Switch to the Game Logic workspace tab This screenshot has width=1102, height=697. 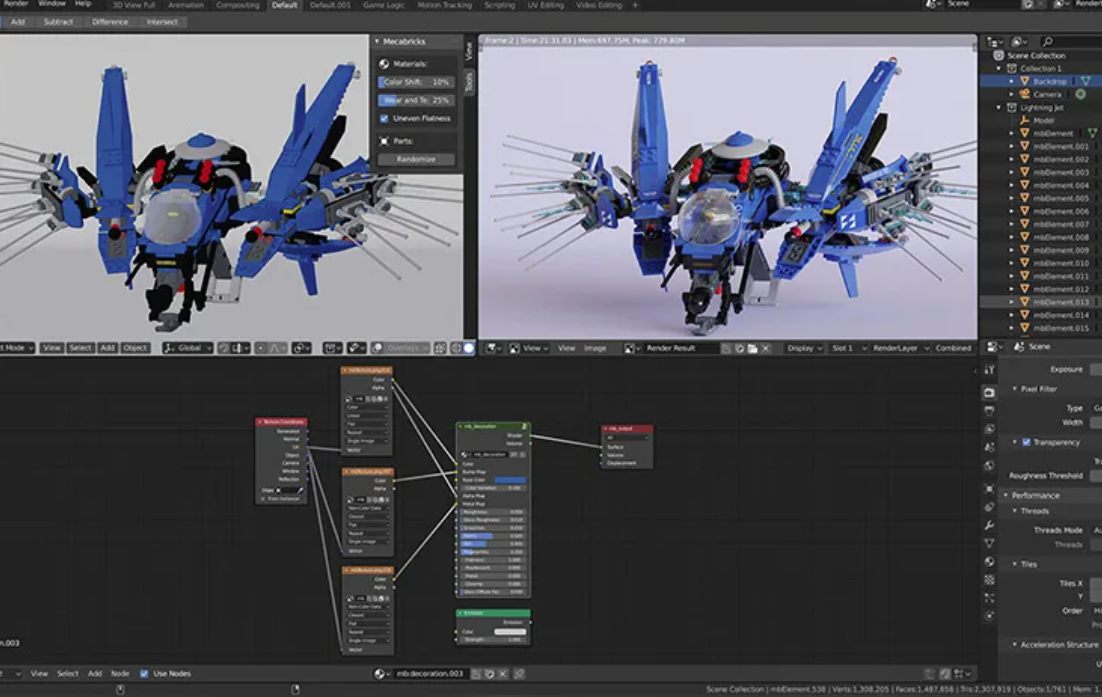coord(384,5)
